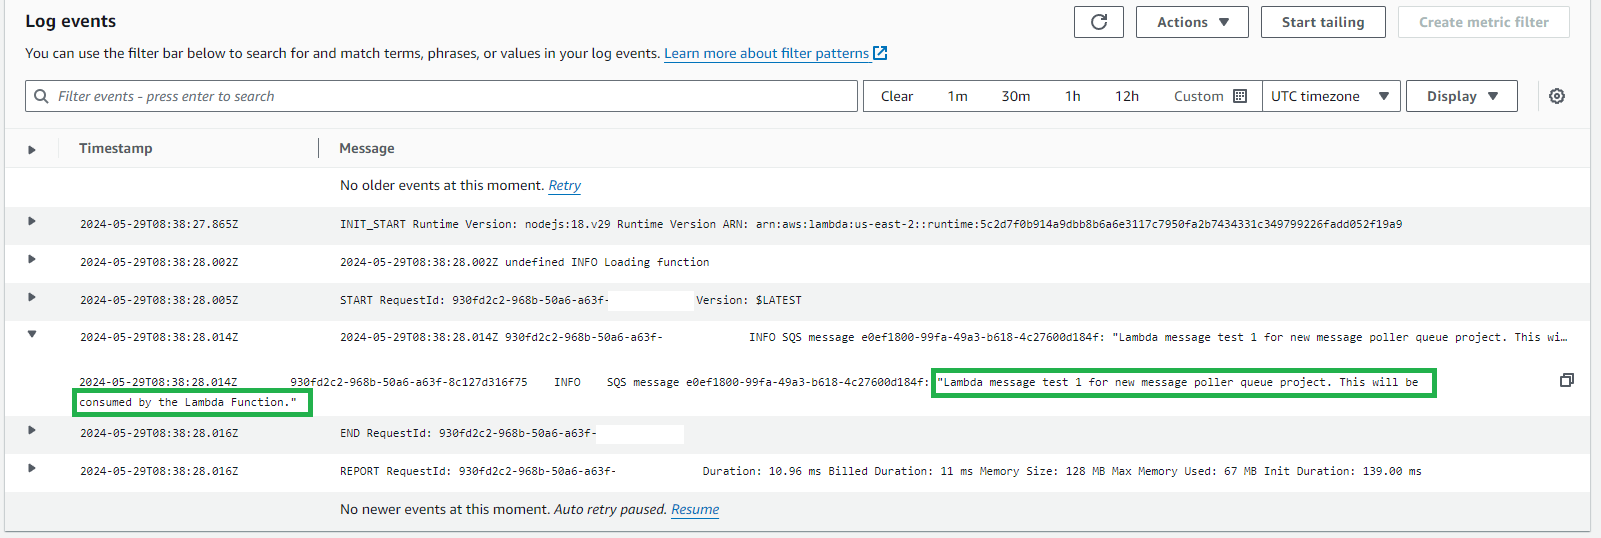Click timestamp 2024-05-29T08:38:27.865Z
This screenshot has width=1601, height=538.
coord(159,224)
